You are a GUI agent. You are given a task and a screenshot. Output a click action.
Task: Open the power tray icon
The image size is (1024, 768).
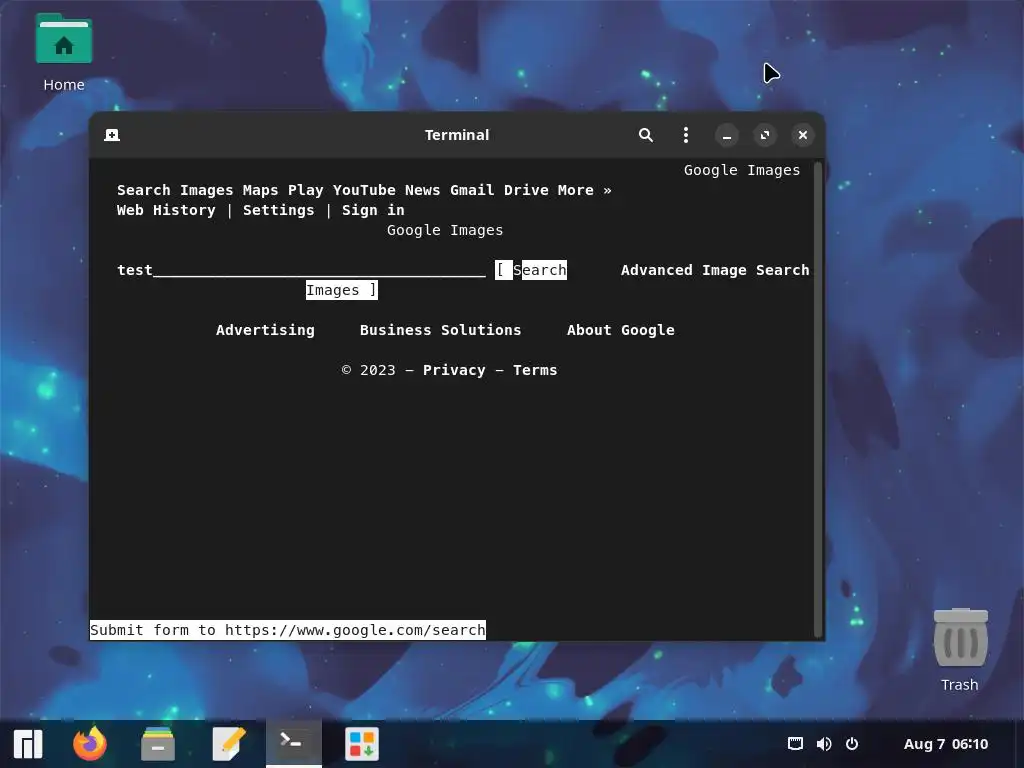pyautogui.click(x=852, y=744)
